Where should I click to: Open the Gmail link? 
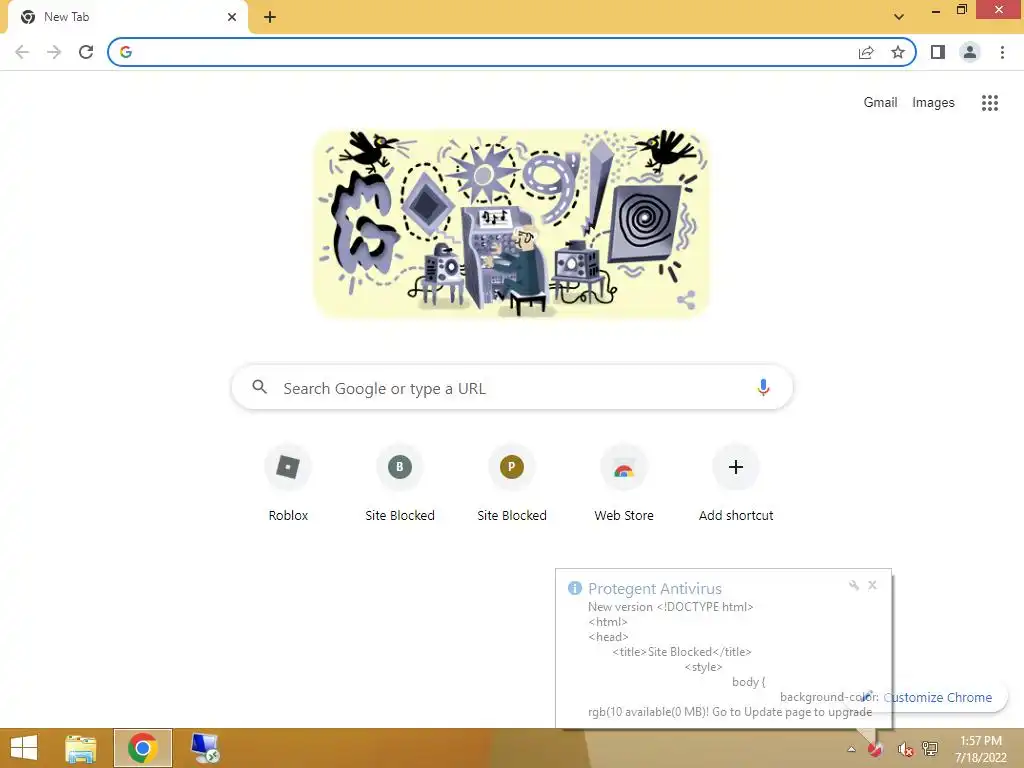click(x=880, y=103)
